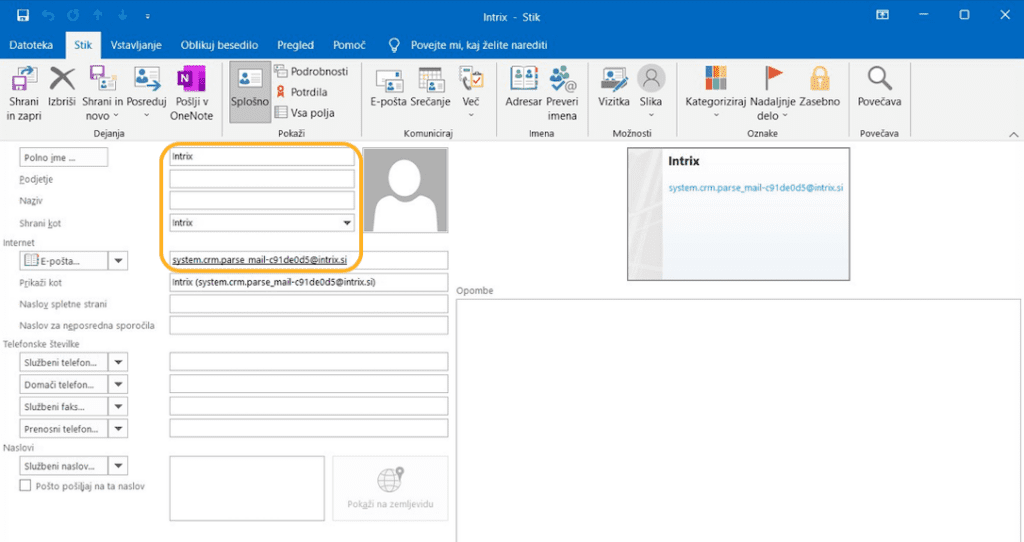Image resolution: width=1024 pixels, height=542 pixels.
Task: Open dropdown next to Službeni faks
Action: [118, 407]
